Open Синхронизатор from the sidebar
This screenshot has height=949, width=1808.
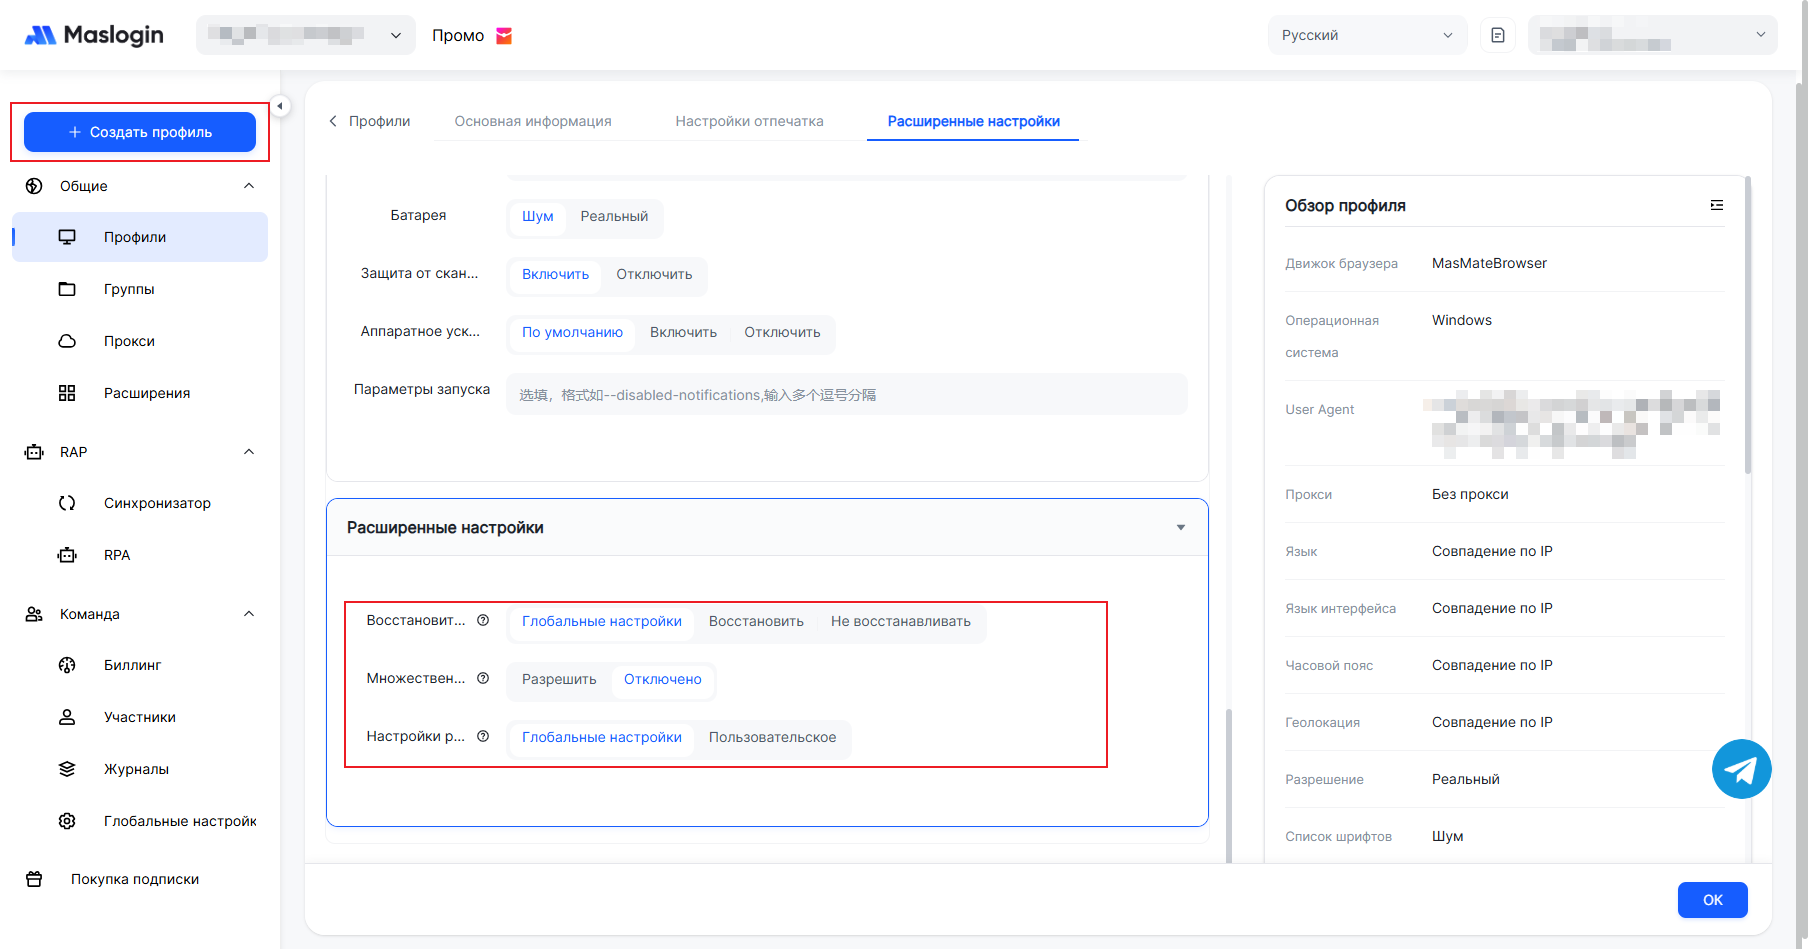point(157,503)
